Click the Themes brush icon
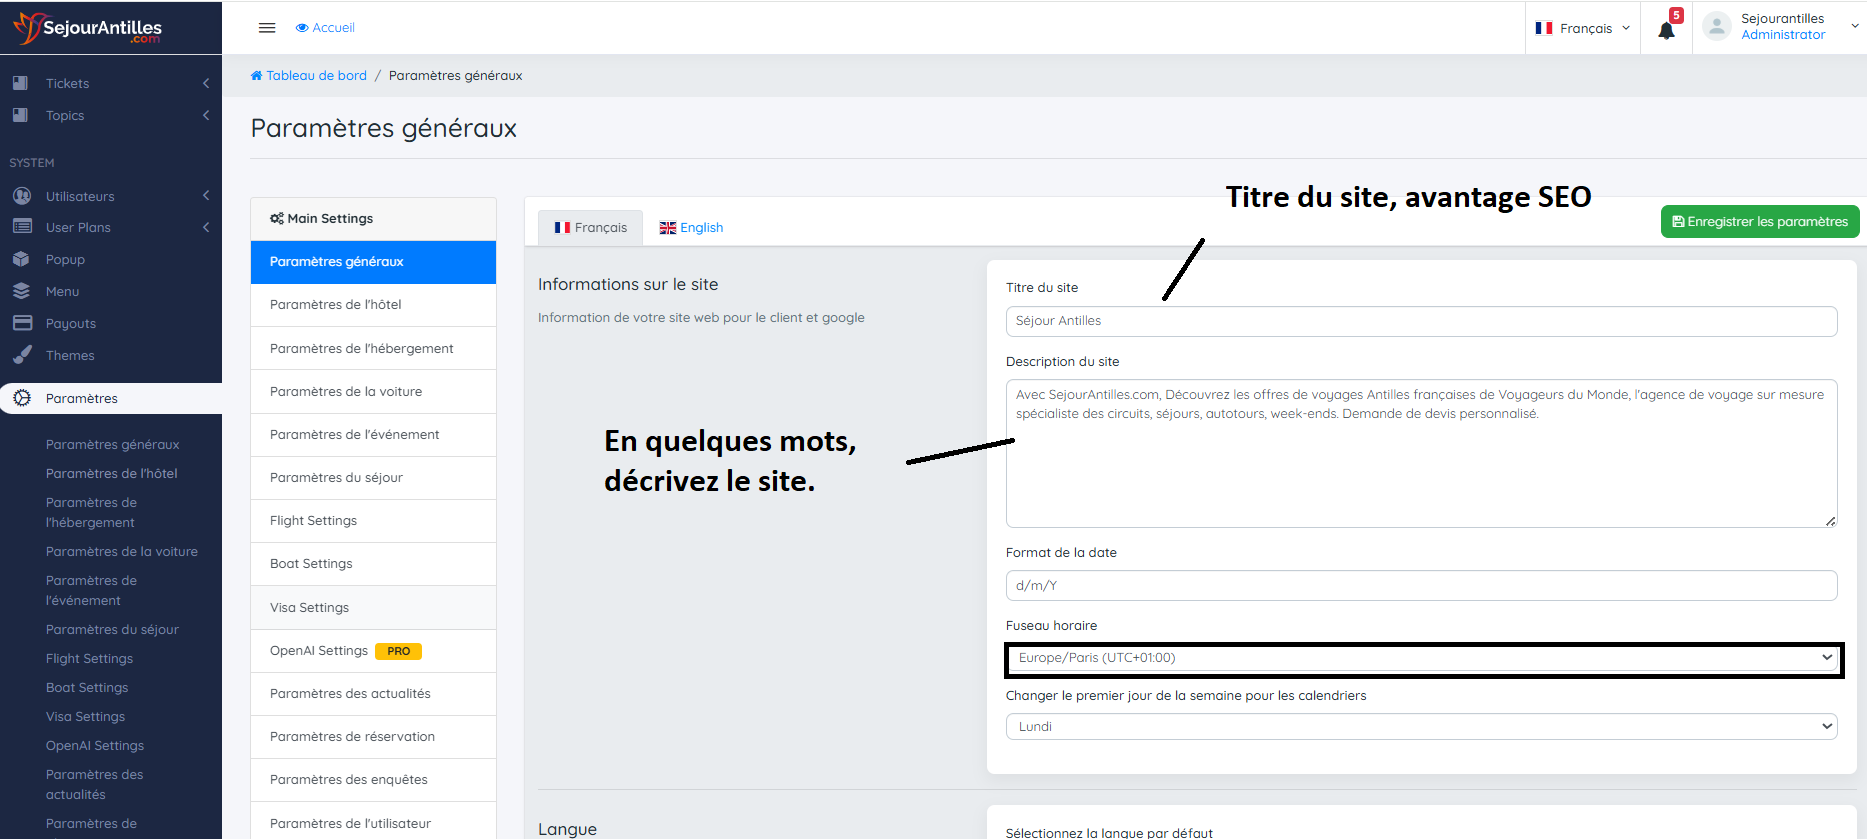 coord(21,355)
